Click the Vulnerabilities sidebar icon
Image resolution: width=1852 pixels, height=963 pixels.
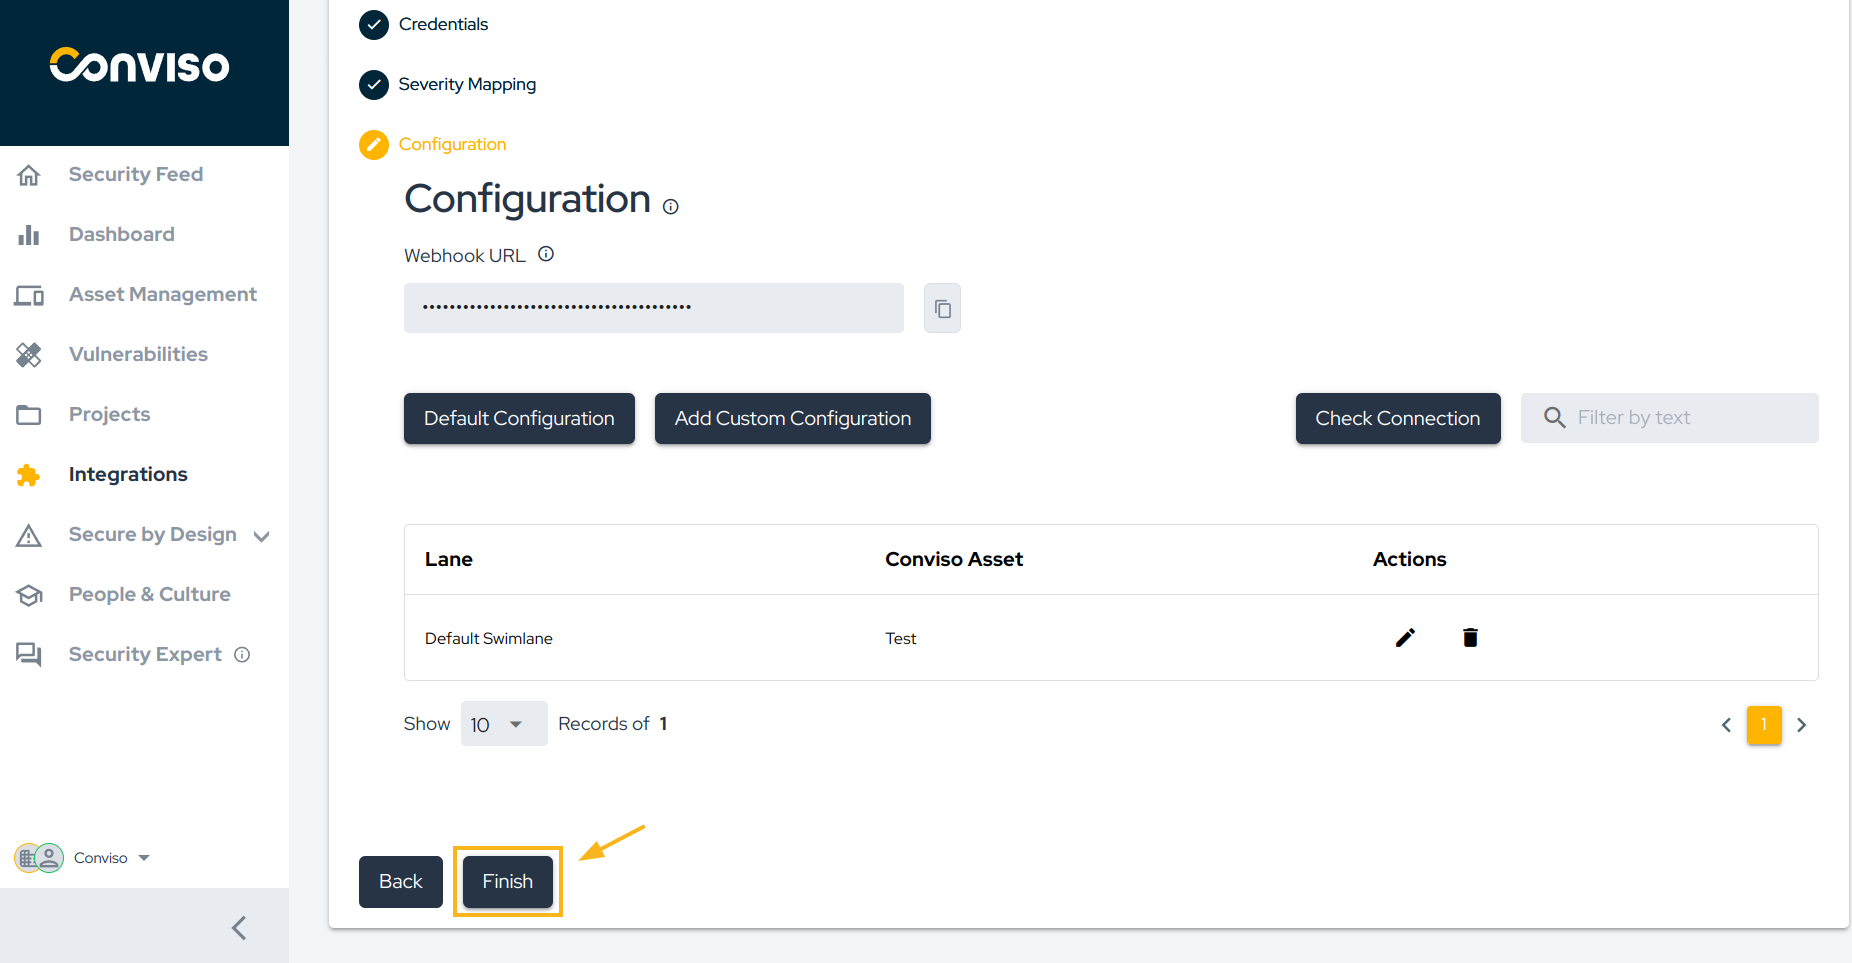29,354
